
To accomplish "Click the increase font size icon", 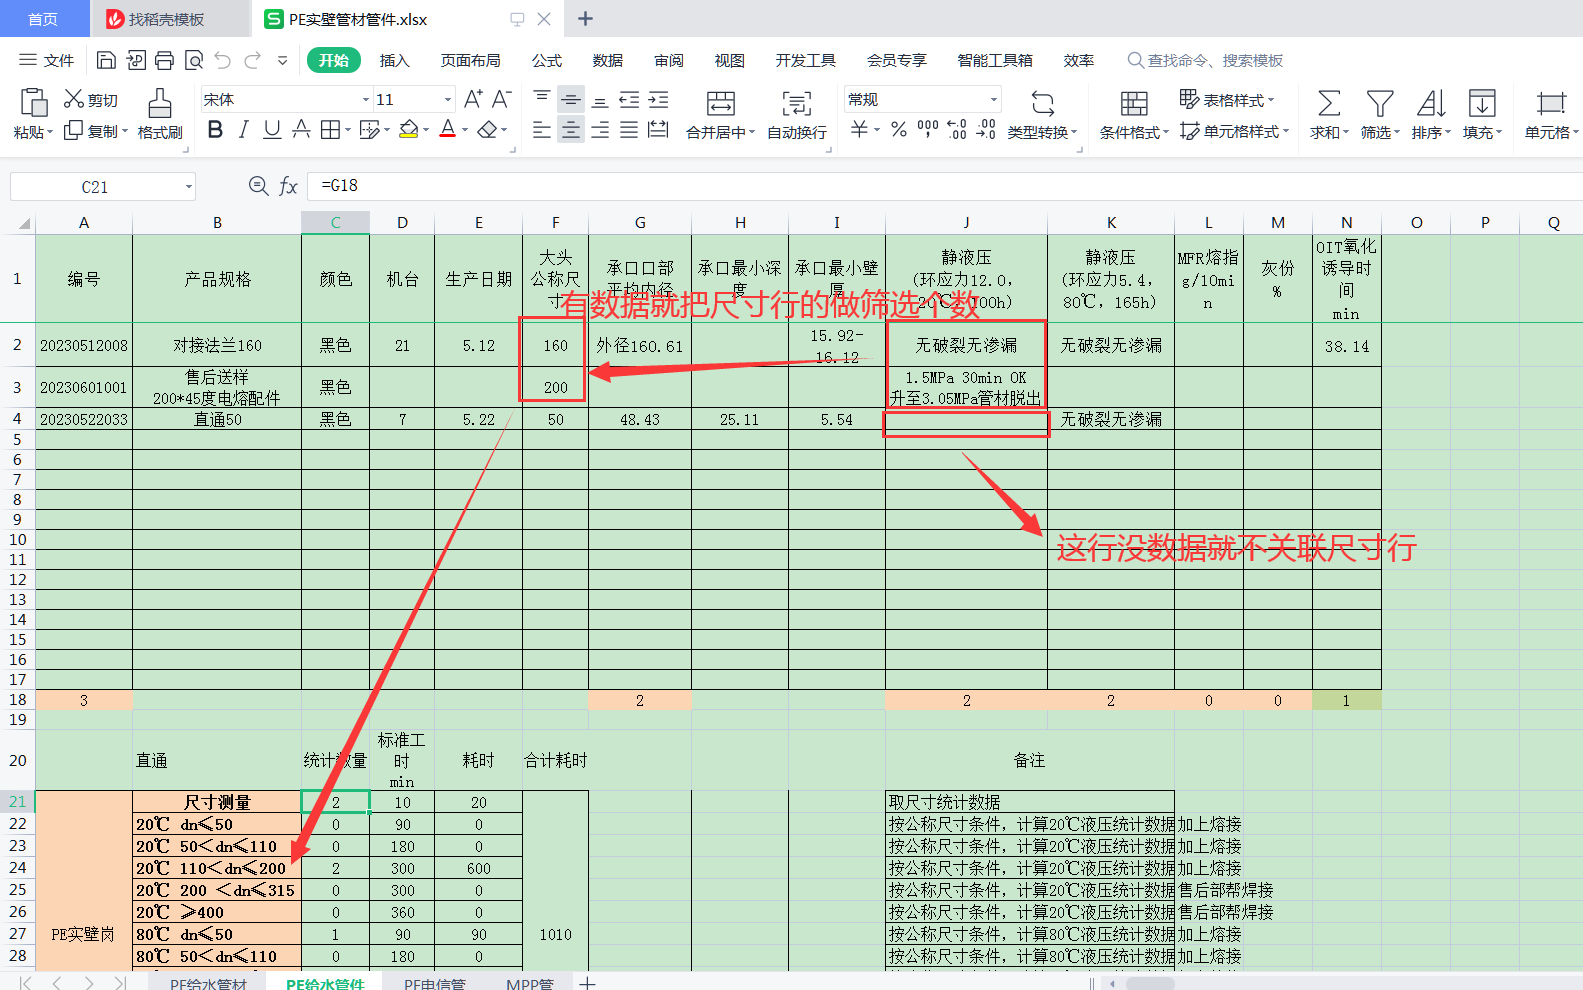I will (x=473, y=98).
